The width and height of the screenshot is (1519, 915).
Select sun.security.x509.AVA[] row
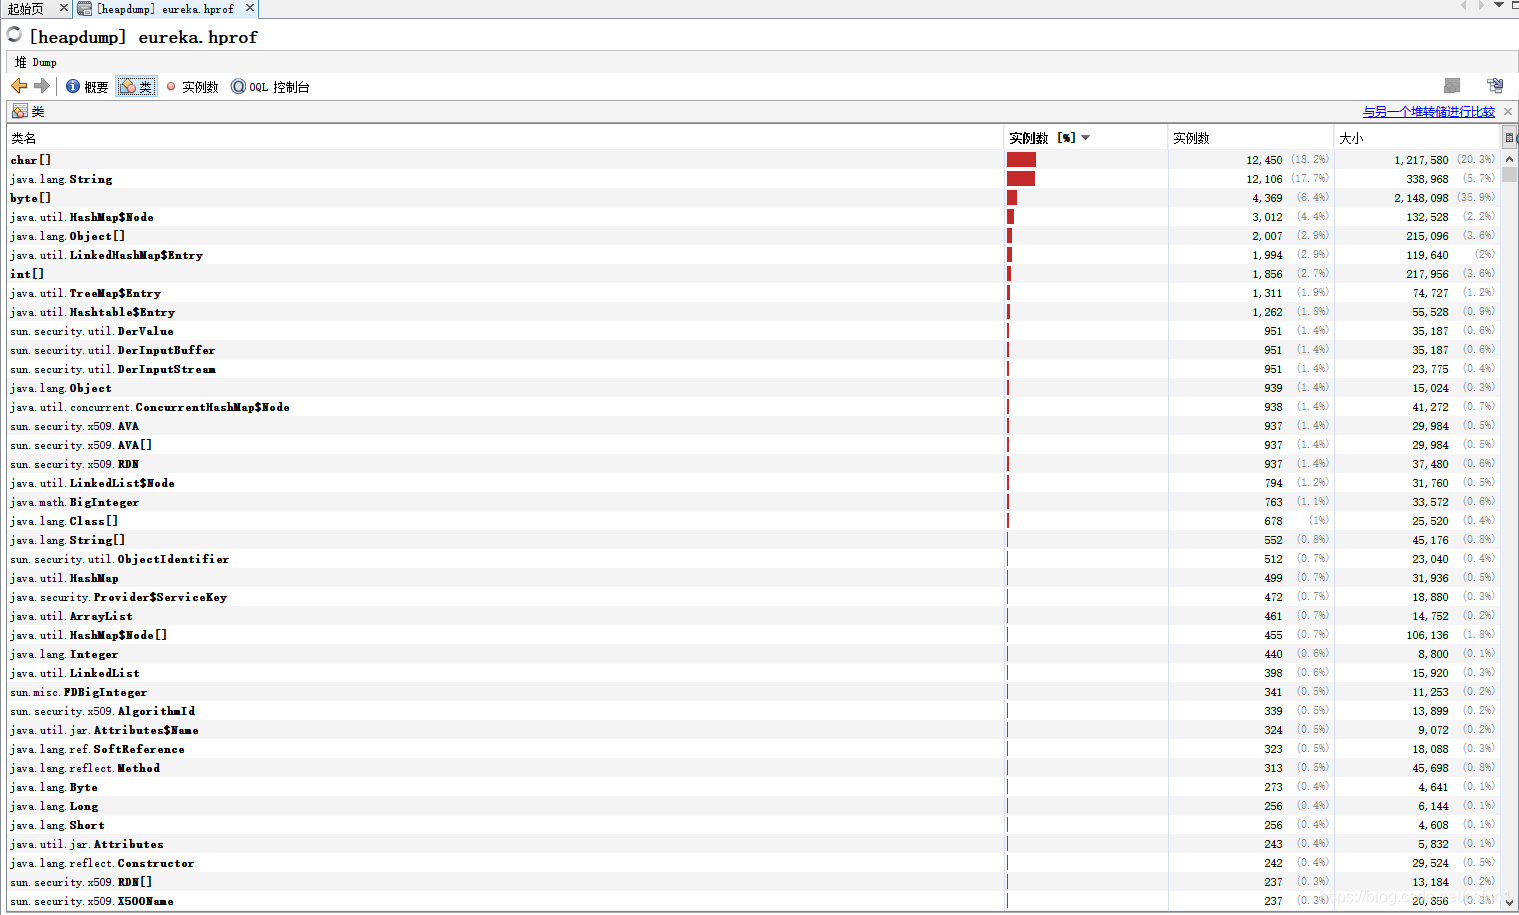pos(755,445)
